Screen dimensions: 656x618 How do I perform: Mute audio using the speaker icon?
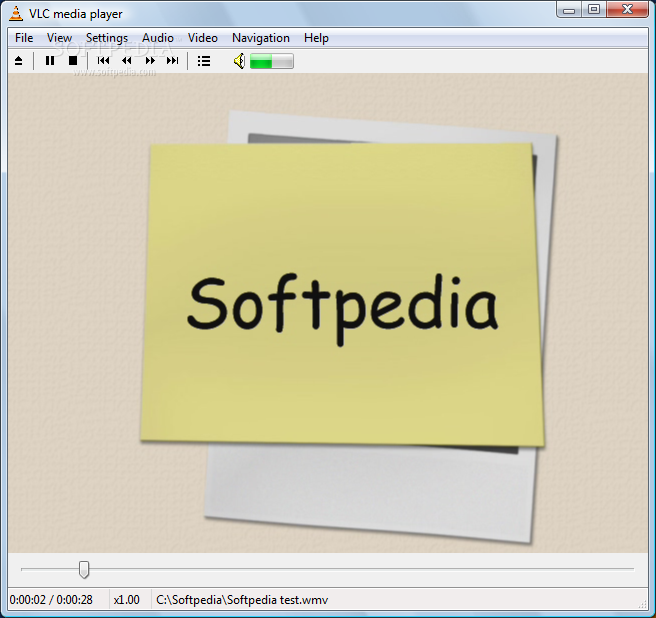239,61
